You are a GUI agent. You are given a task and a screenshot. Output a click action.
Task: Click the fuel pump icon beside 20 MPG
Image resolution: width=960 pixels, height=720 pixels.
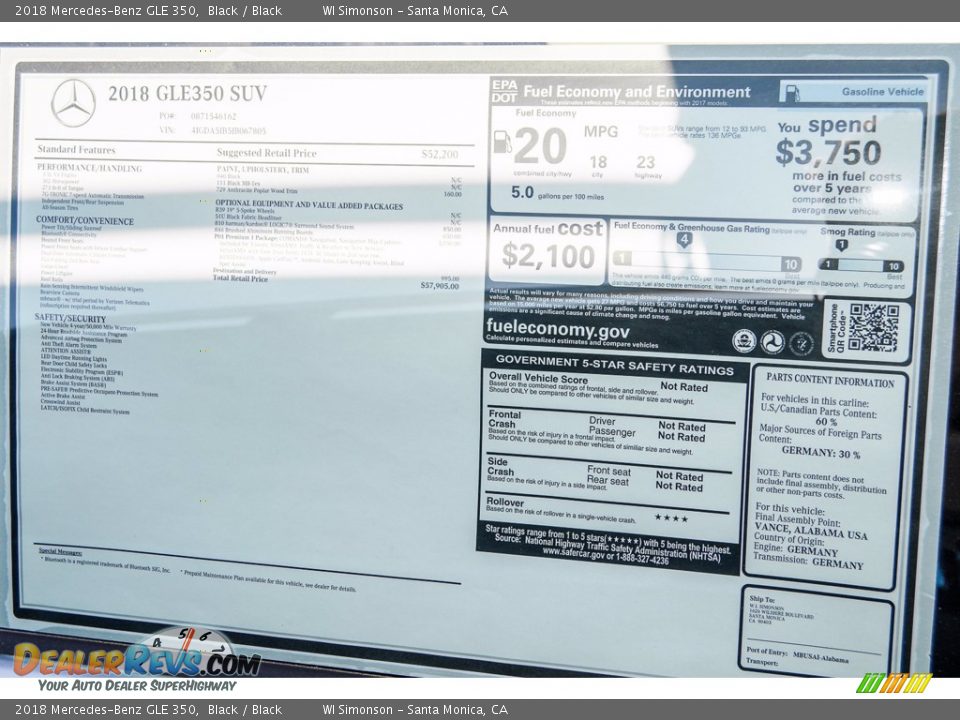click(502, 141)
